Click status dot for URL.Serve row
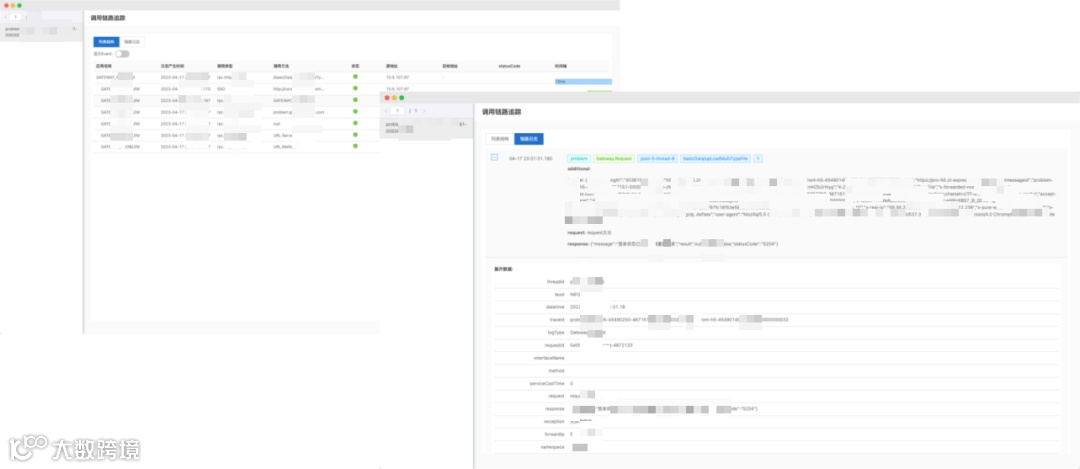 coord(355,134)
